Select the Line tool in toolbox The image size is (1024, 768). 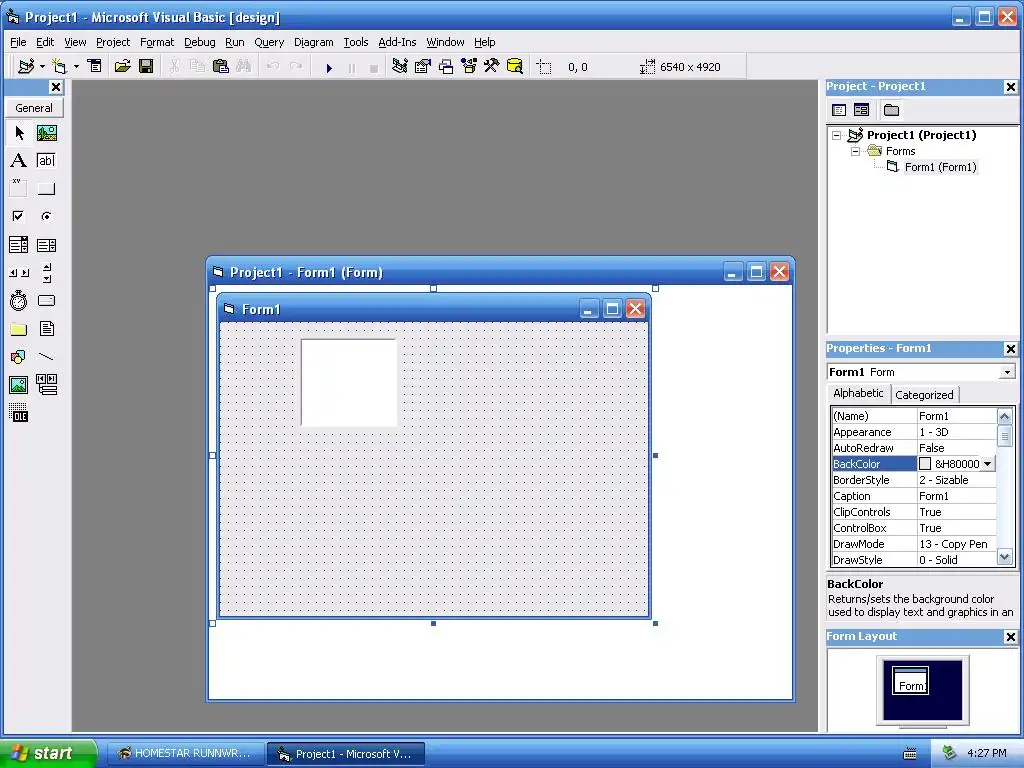[46, 357]
